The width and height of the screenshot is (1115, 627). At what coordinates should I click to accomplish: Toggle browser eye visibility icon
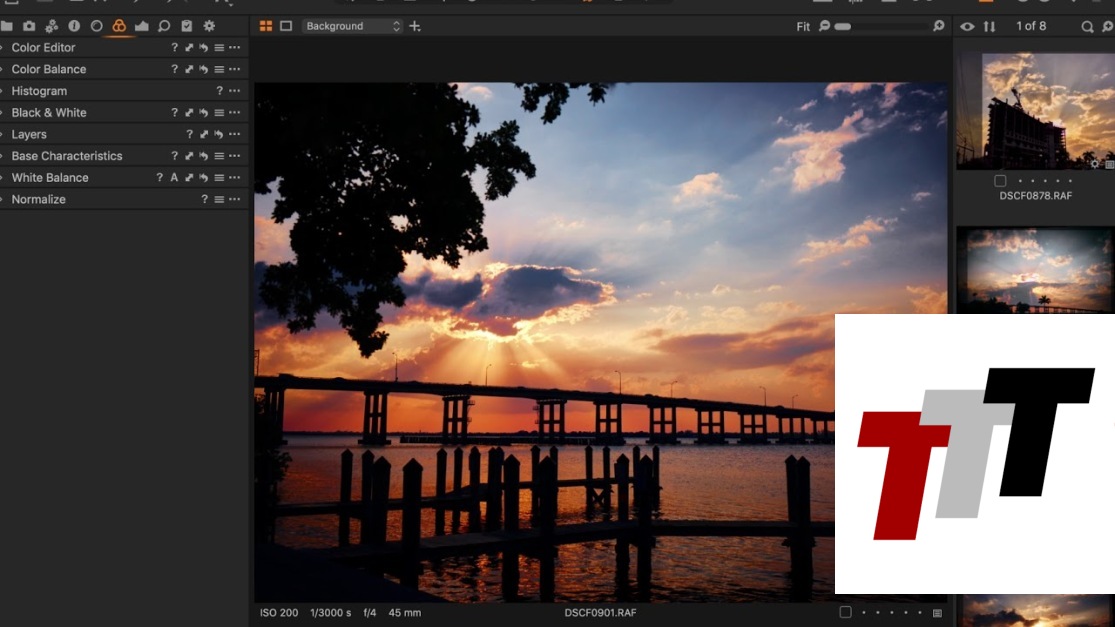coord(967,27)
